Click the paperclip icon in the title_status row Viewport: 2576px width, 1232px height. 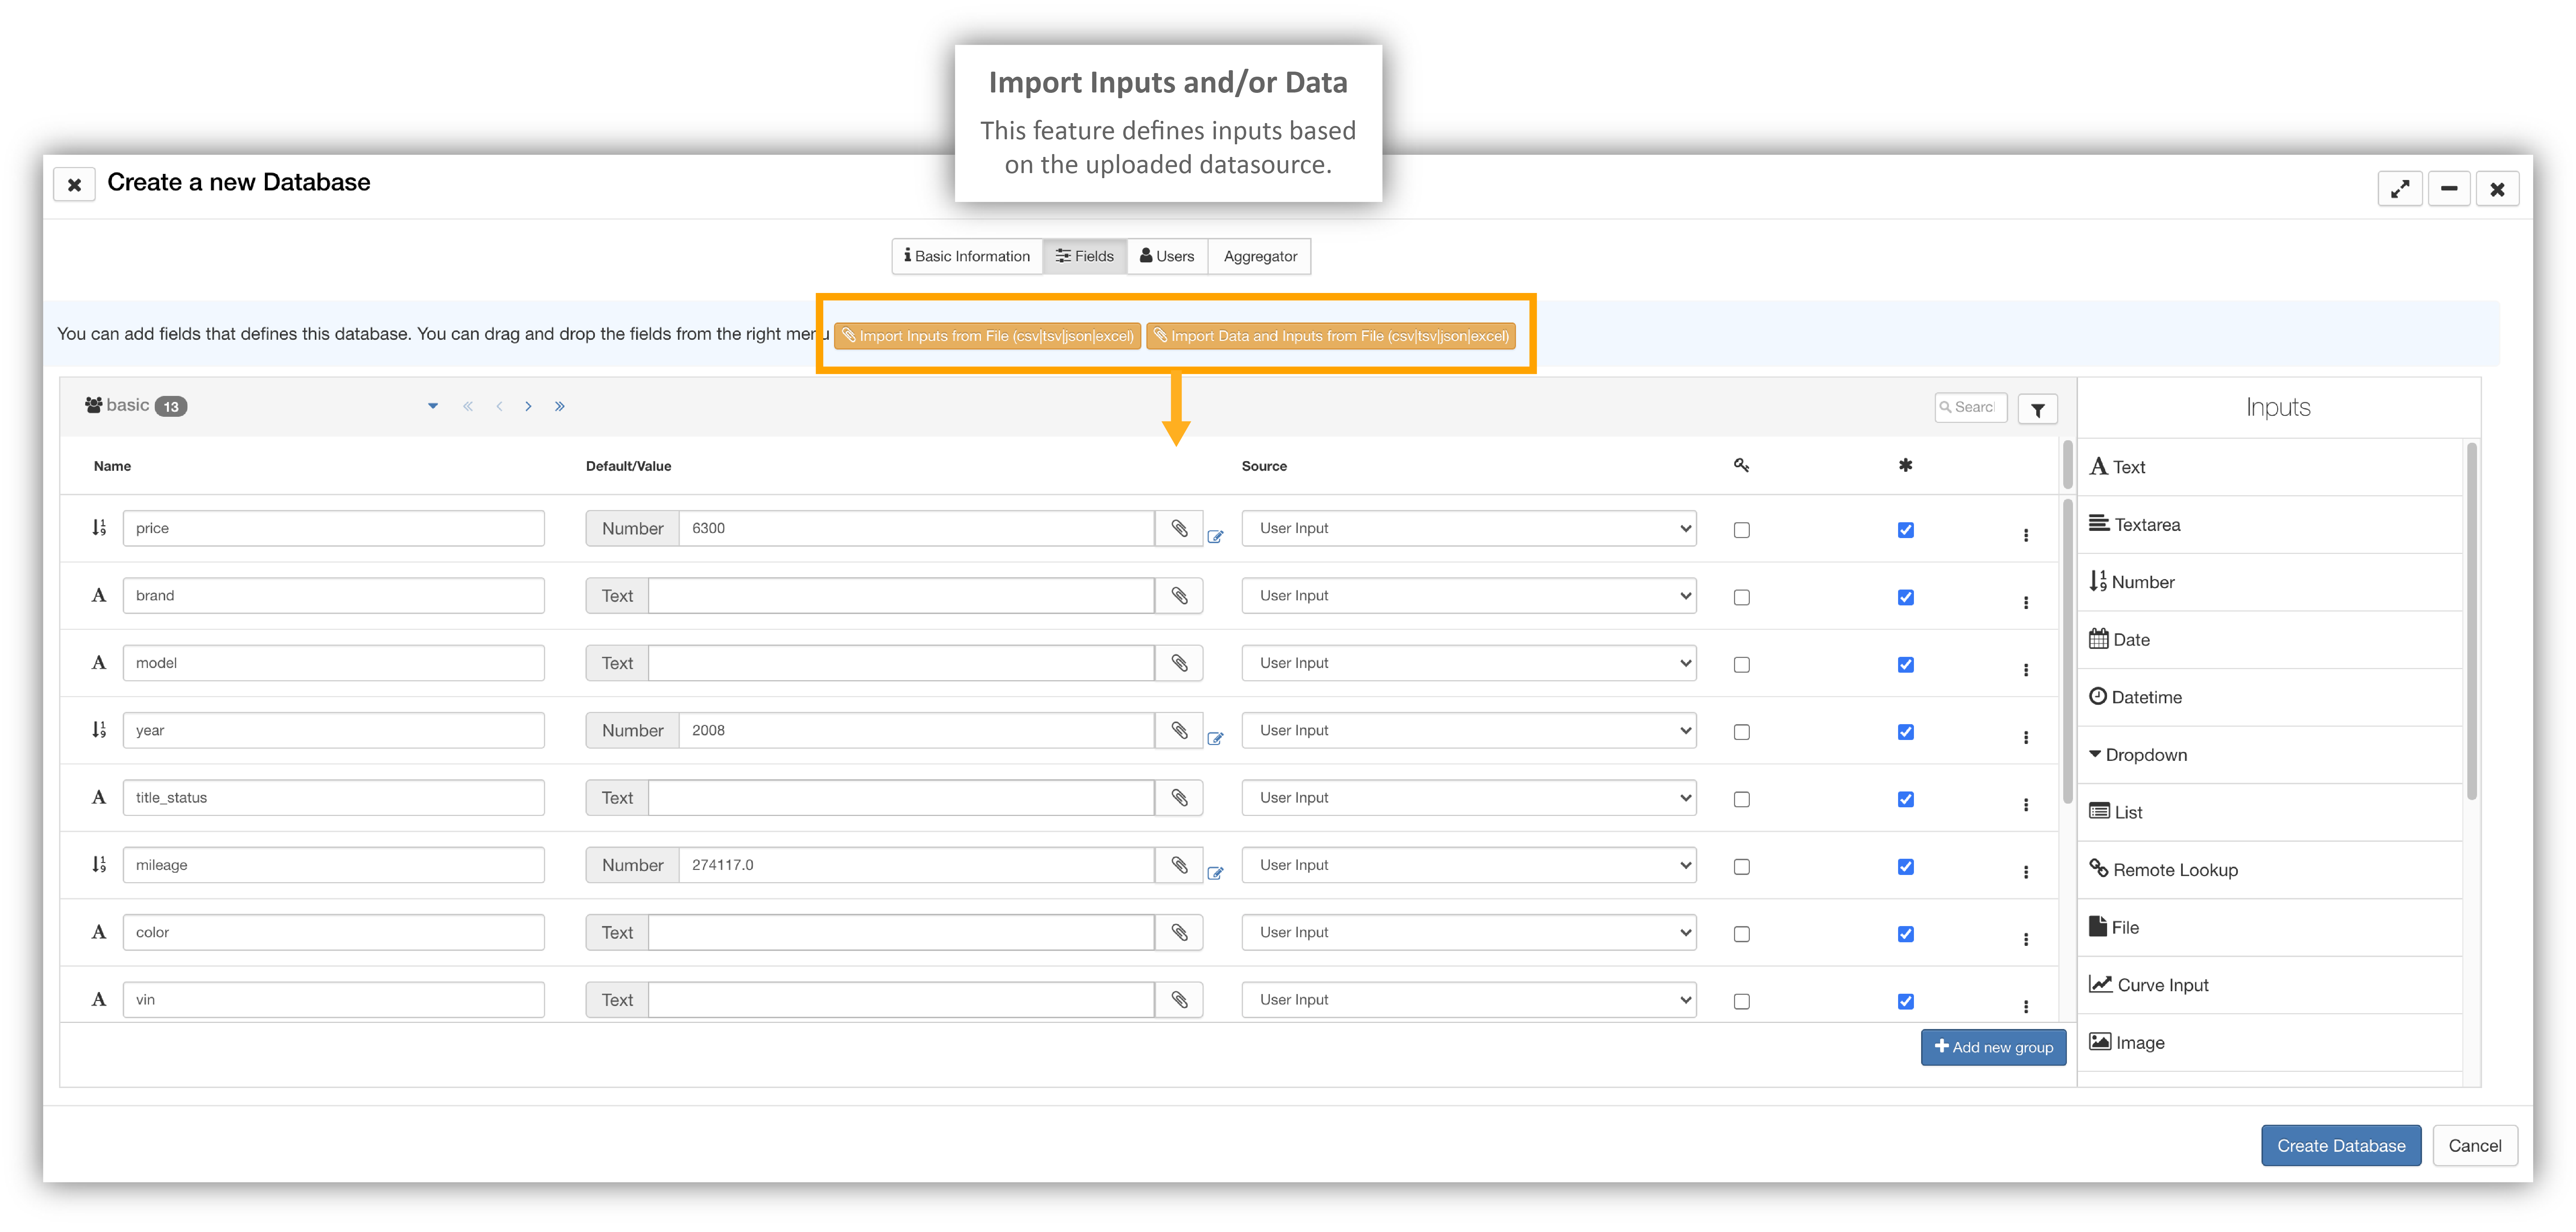point(1179,798)
